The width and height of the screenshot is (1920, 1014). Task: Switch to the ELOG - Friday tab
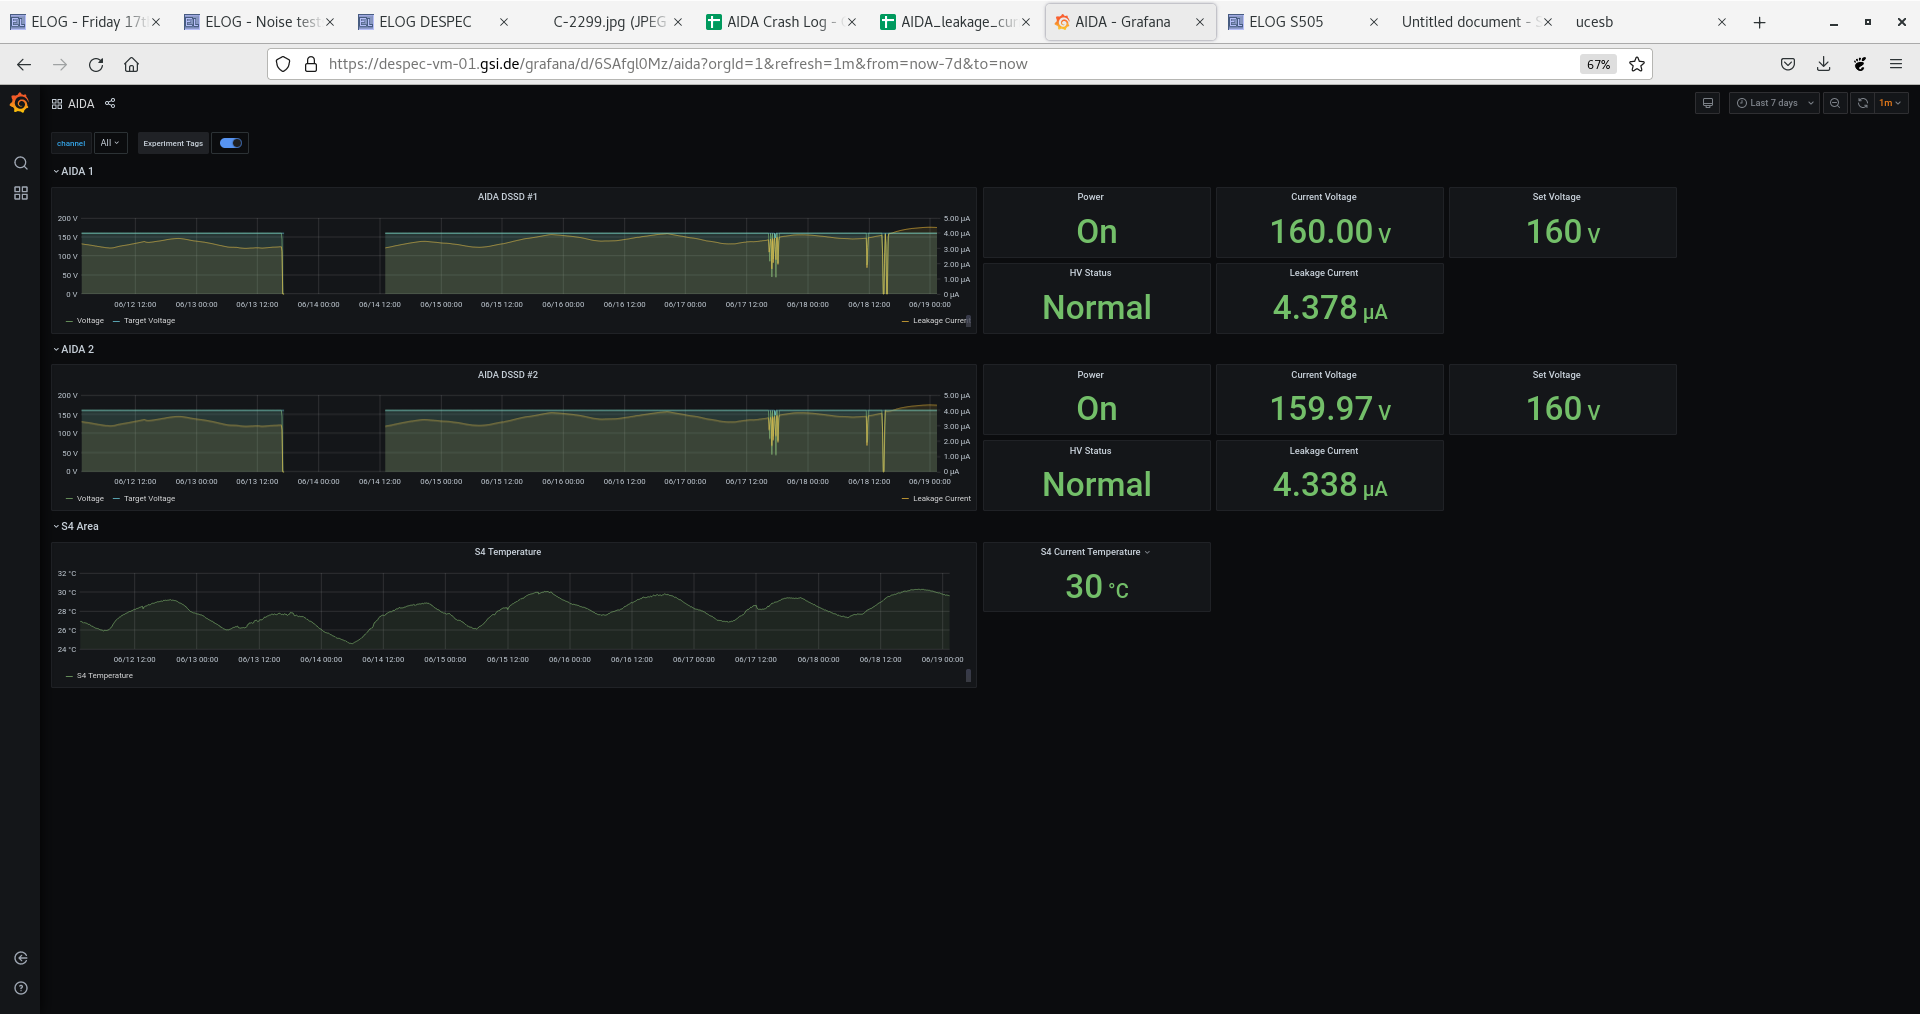click(x=85, y=22)
